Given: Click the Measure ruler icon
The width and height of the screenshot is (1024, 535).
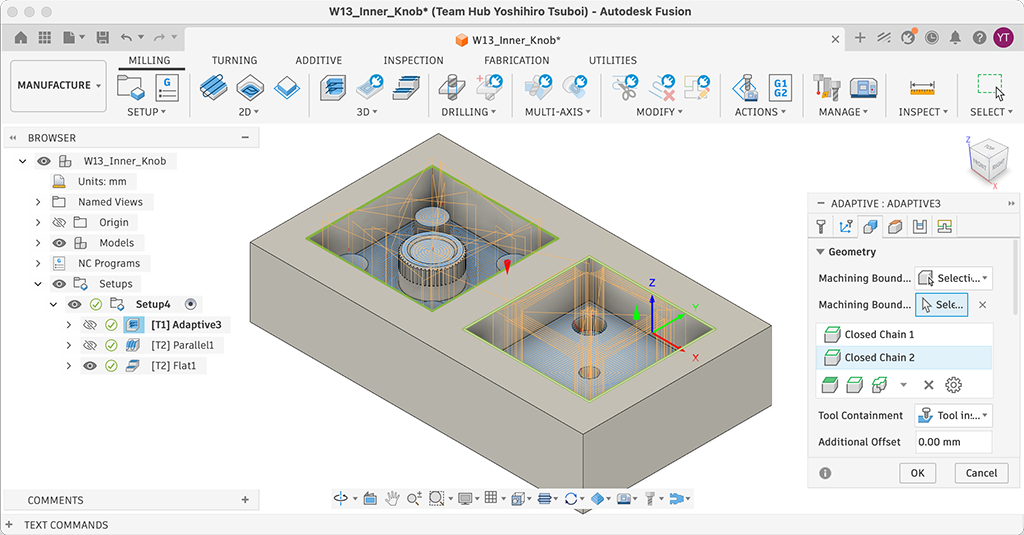Looking at the screenshot, I should (x=921, y=88).
